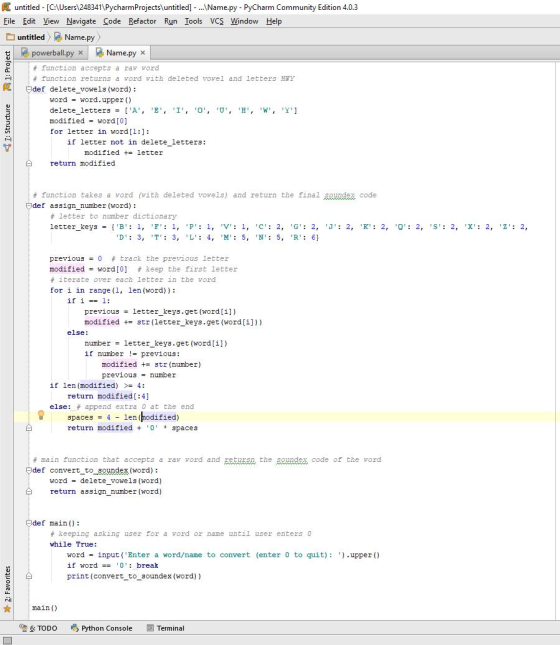Open the Python Console panel
This screenshot has width=560, height=645.
[102, 628]
